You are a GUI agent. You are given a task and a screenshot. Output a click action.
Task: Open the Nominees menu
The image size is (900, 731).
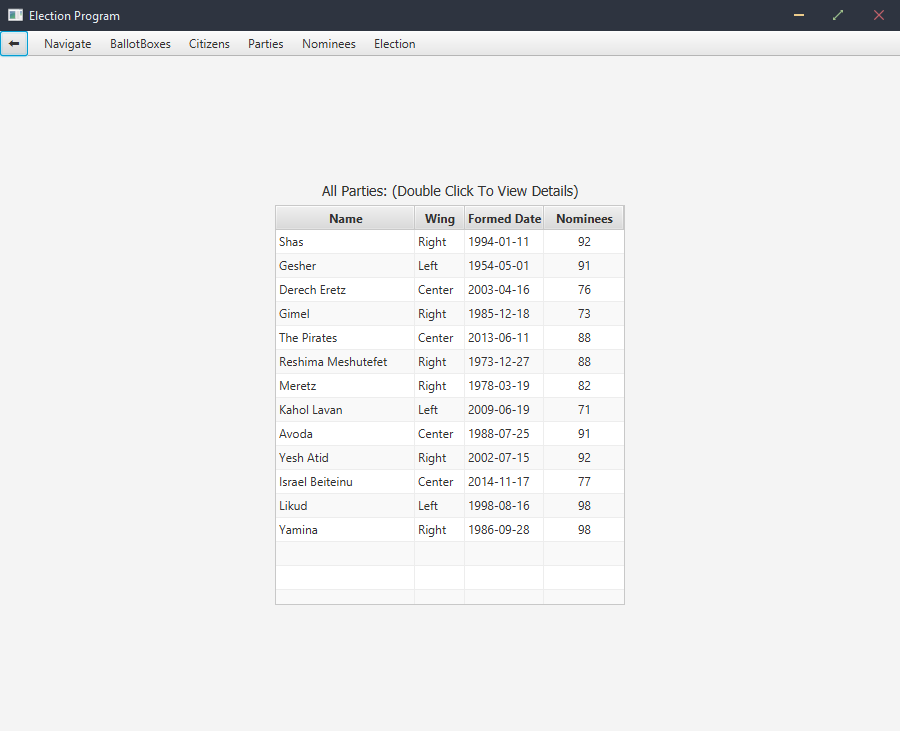(x=328, y=44)
